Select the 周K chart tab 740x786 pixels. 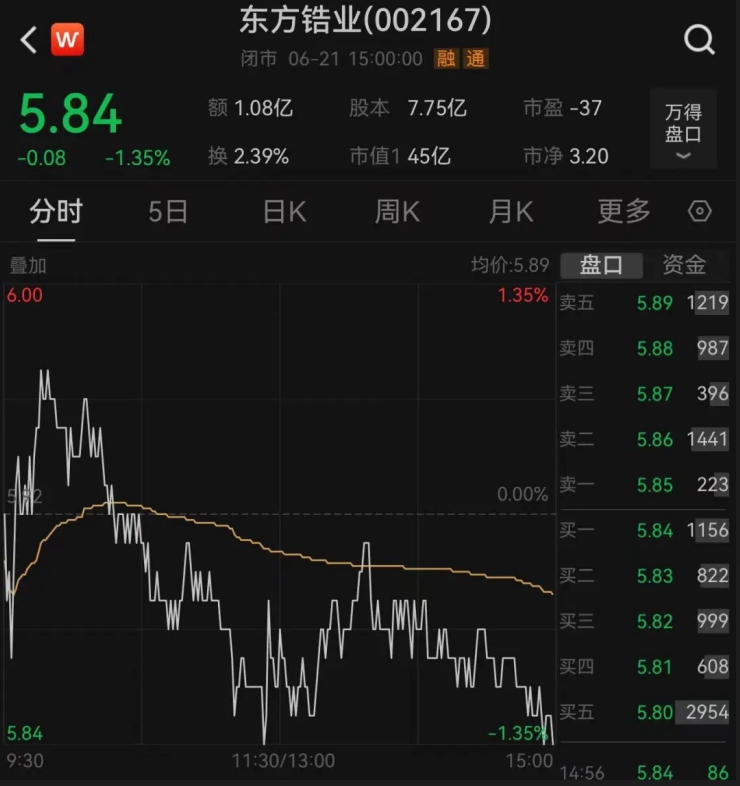click(x=397, y=212)
